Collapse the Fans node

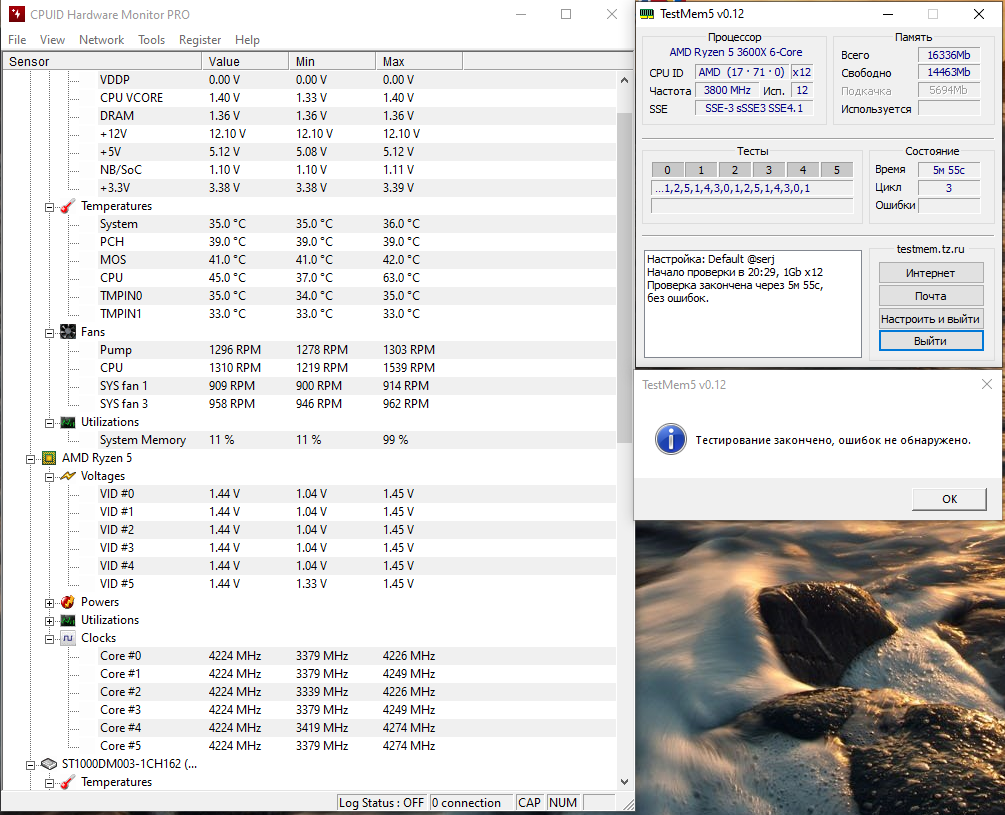click(x=49, y=333)
